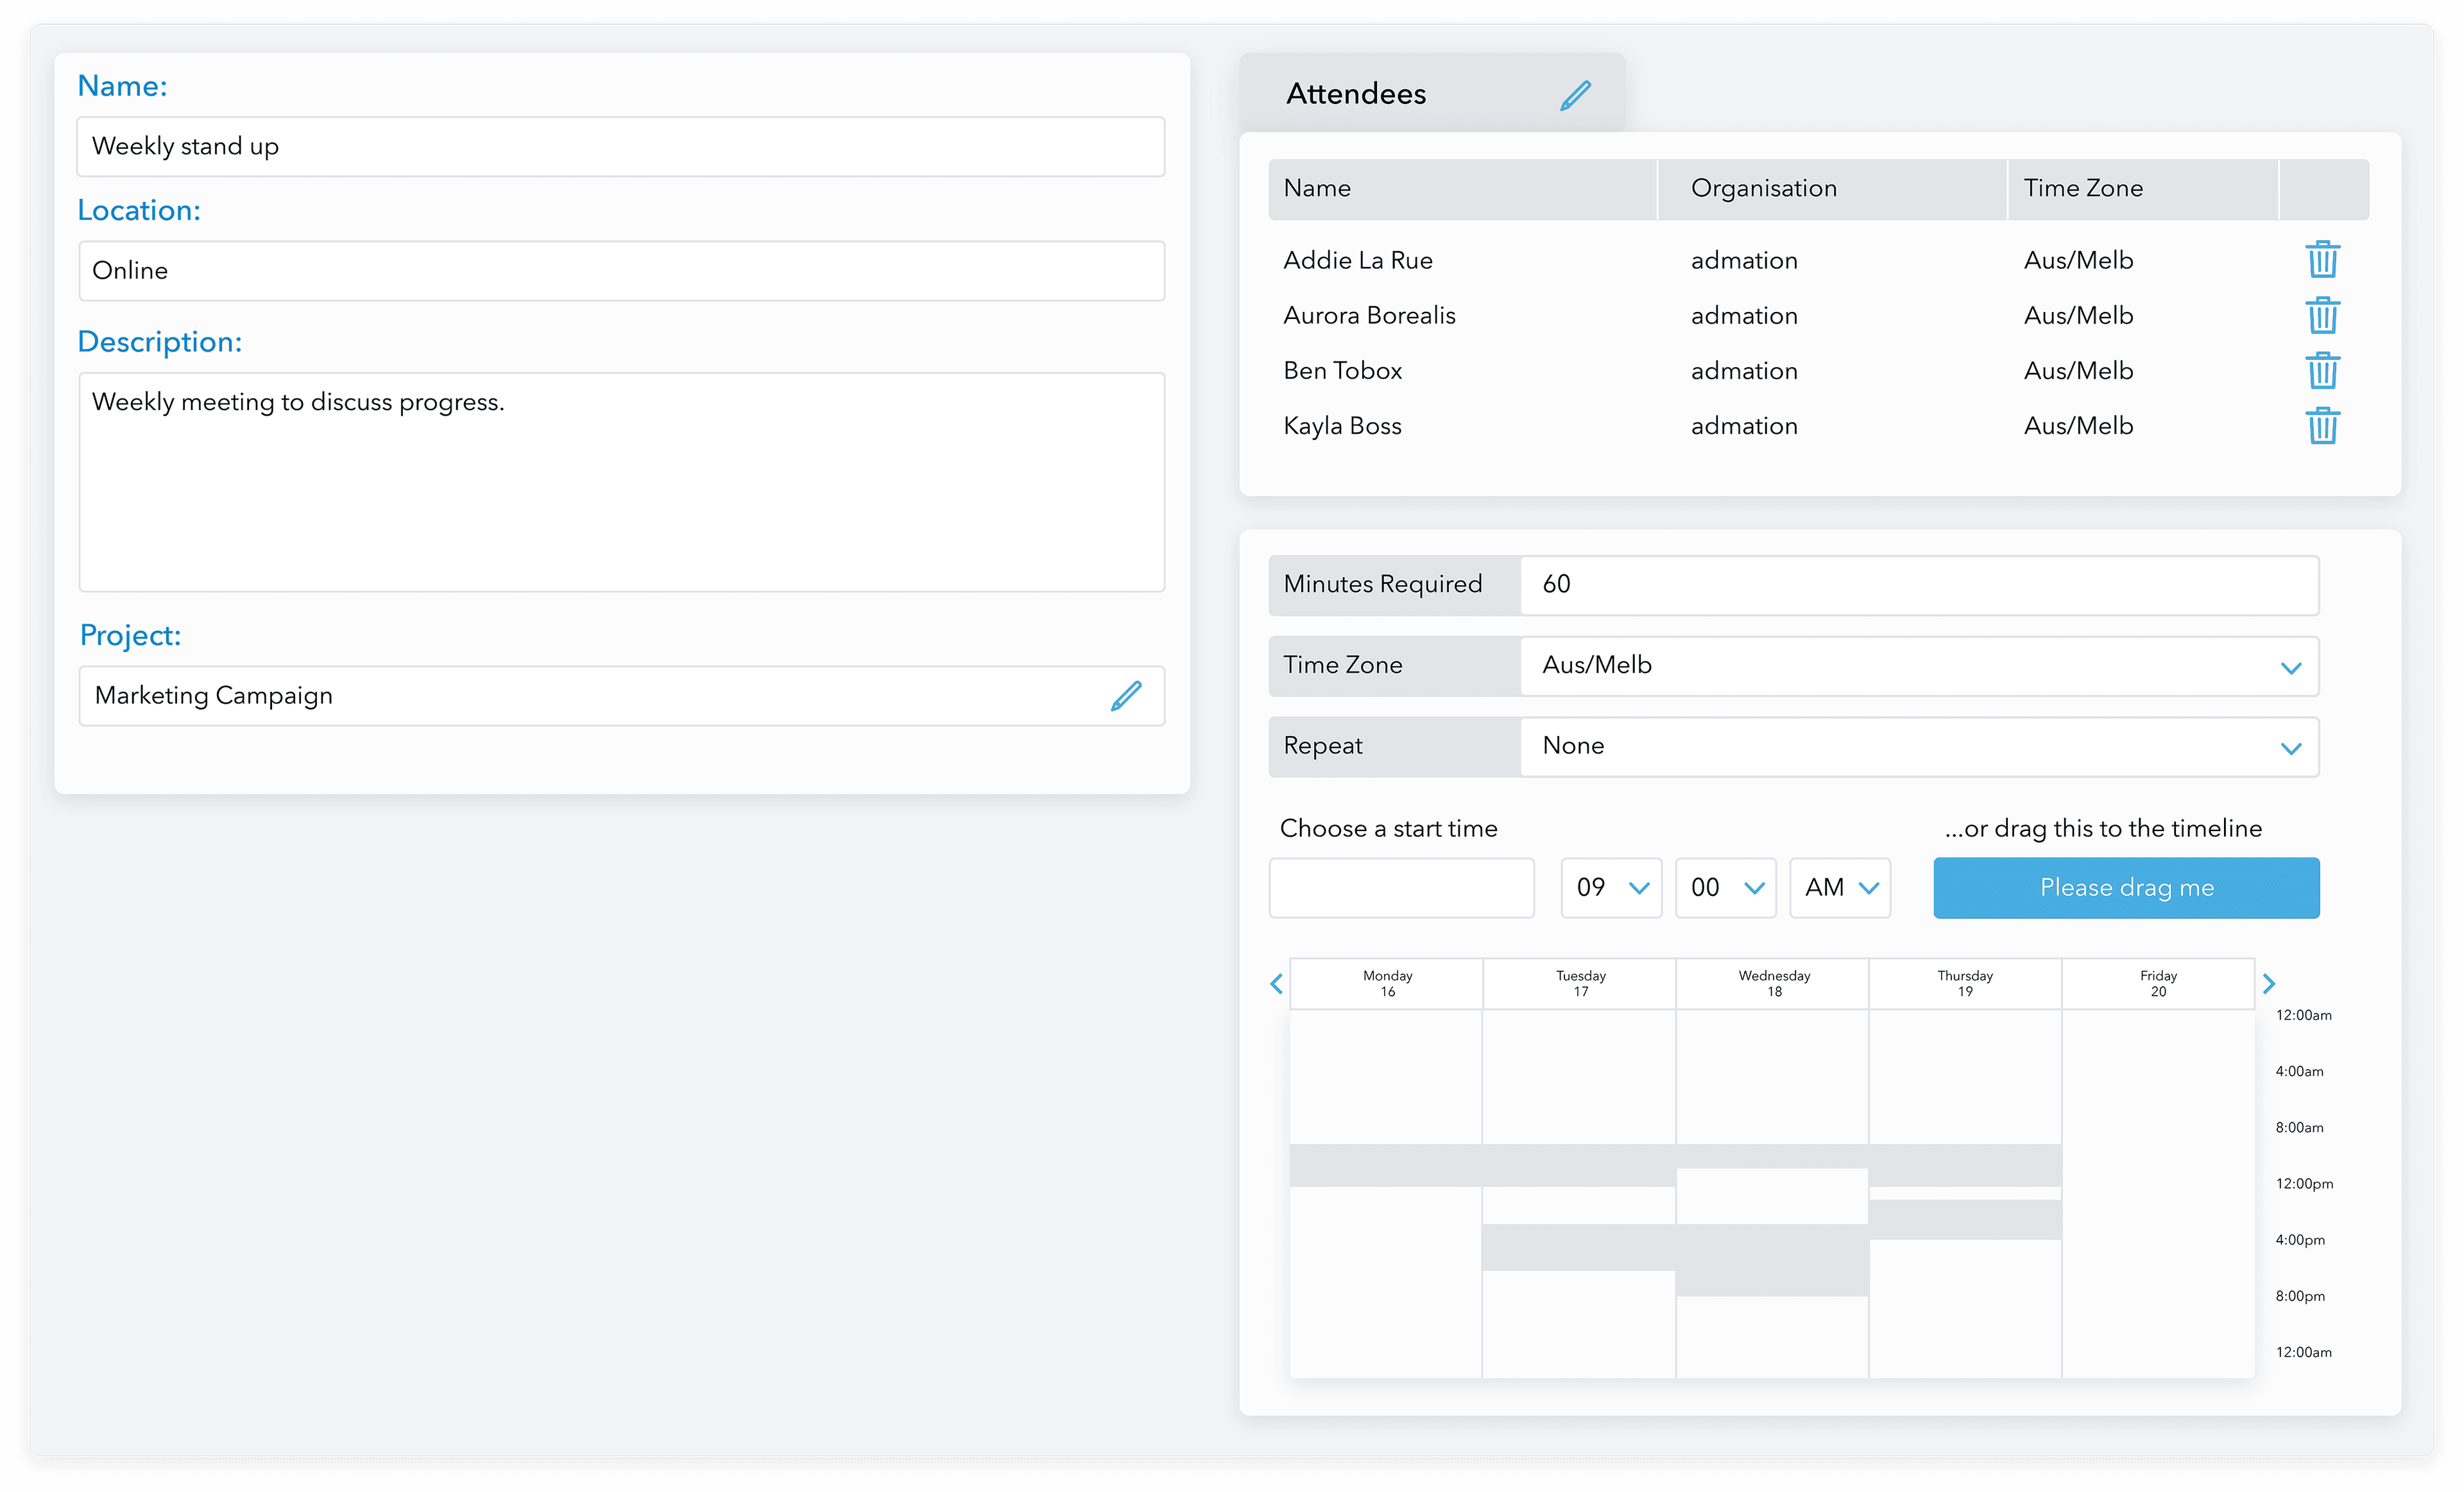Focus the start date input box
This screenshot has height=1492, width=2464.
pos(1401,888)
